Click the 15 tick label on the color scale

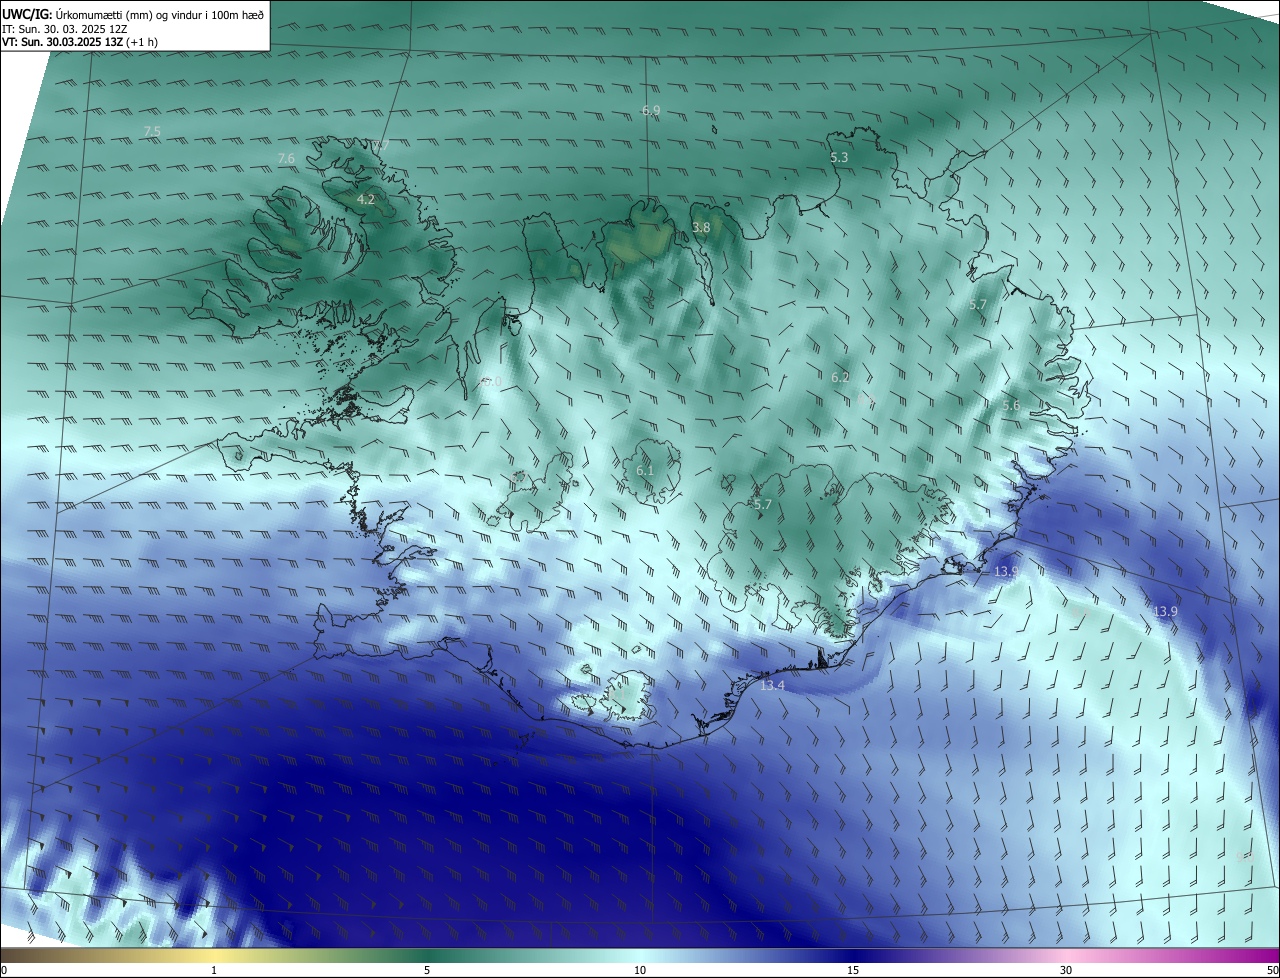coord(853,970)
